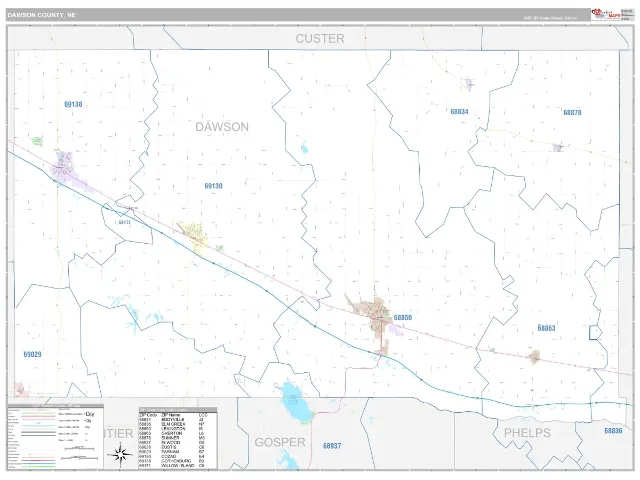Click the small green area below 69138
Viewport: 640px width, 480px height.
click(x=37, y=141)
